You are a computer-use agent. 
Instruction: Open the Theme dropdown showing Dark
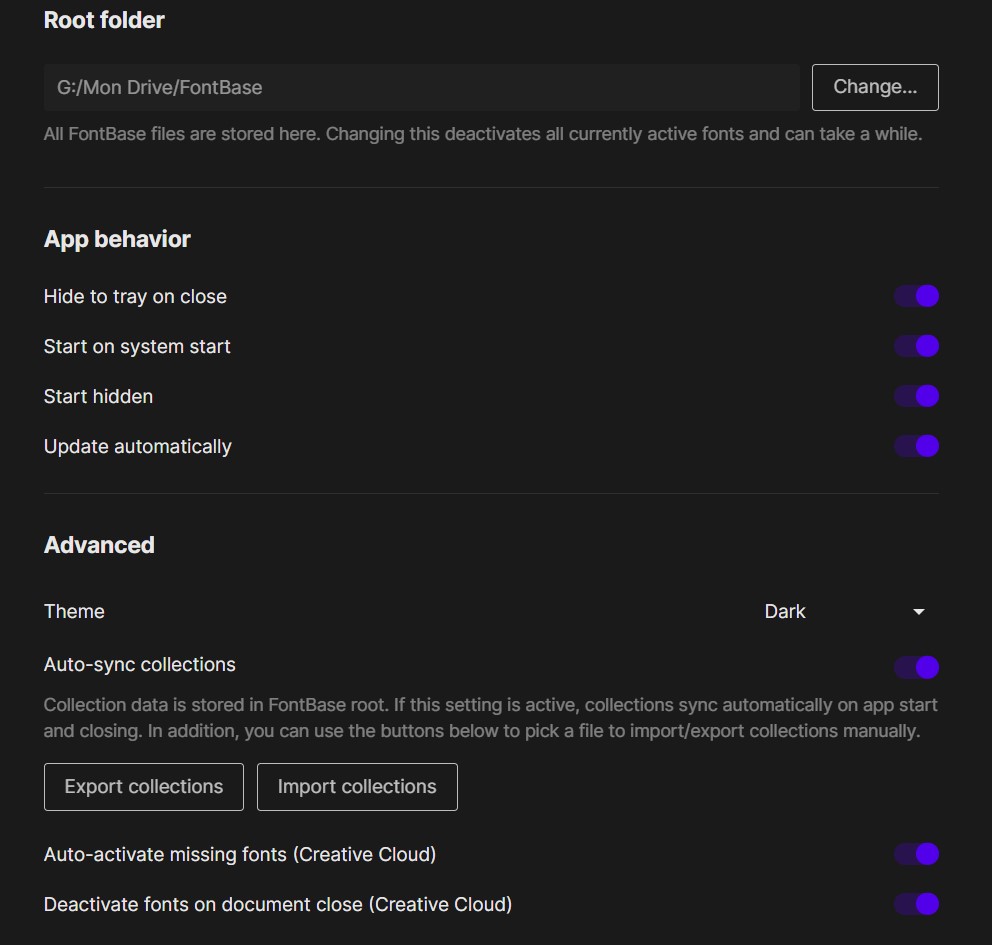coord(840,611)
